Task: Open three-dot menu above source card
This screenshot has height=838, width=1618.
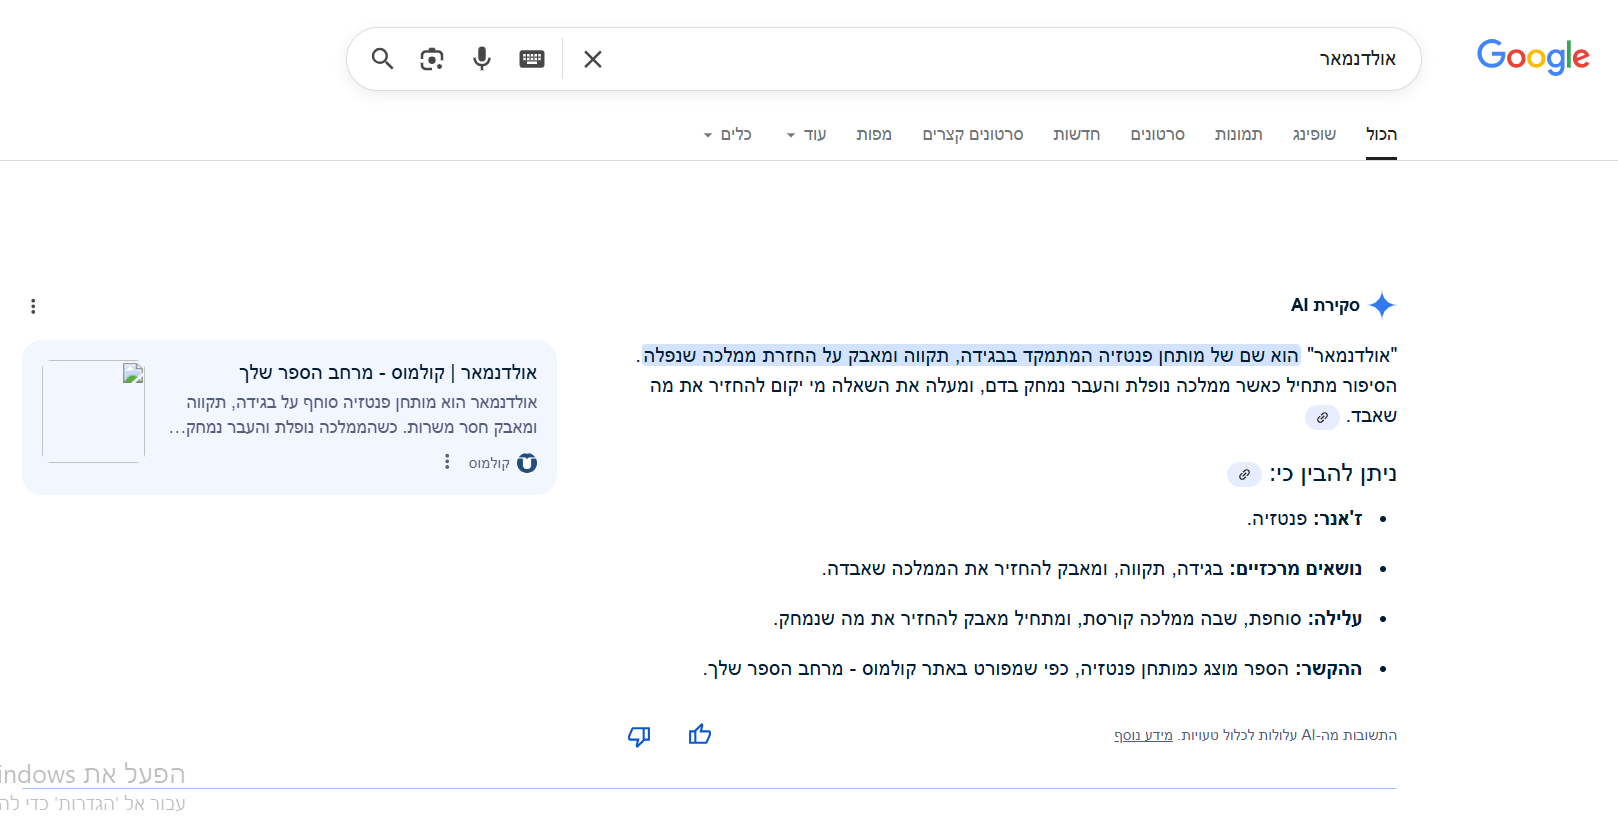Action: (33, 306)
